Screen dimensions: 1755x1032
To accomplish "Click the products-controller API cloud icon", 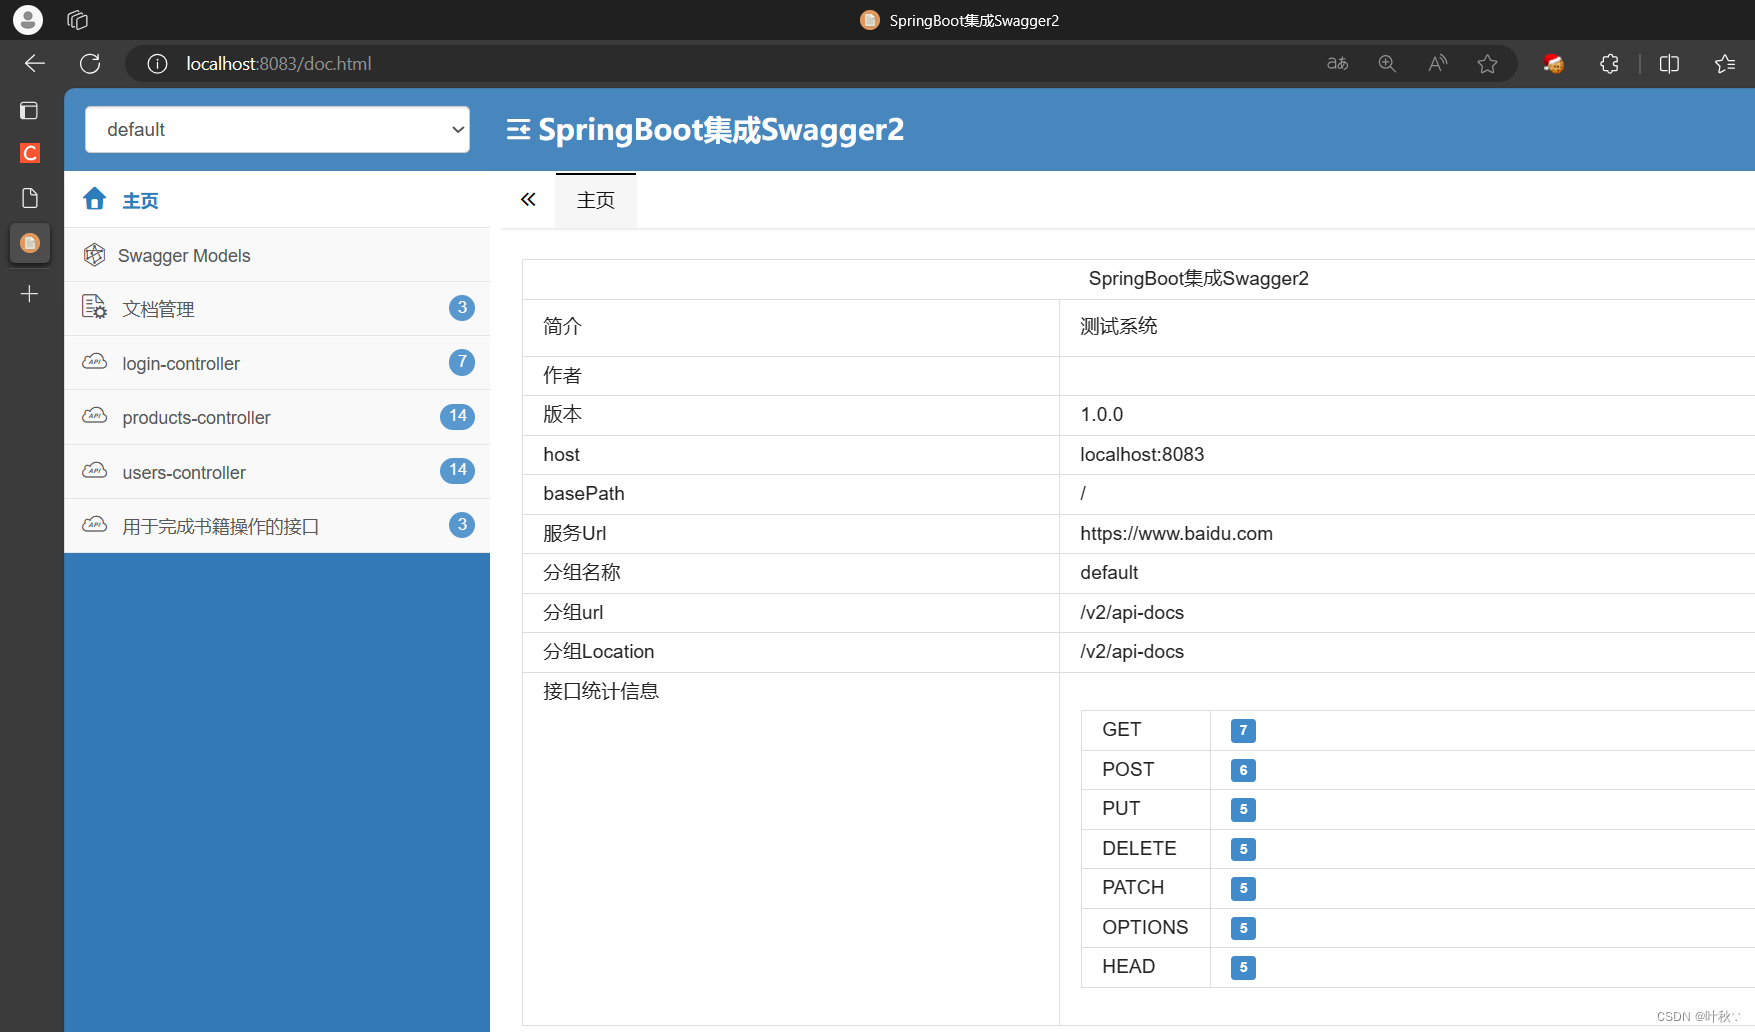I will click(94, 415).
